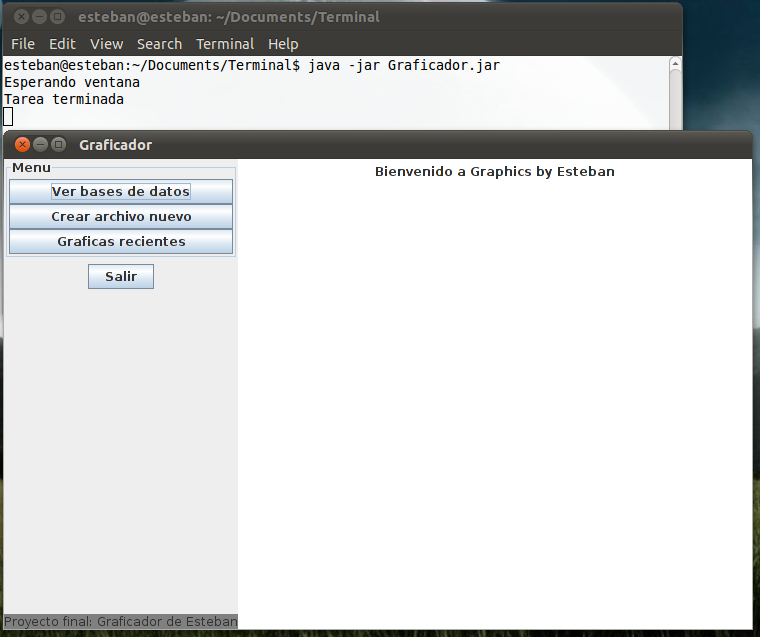Close the Terminal window
The width and height of the screenshot is (760, 637).
(21, 17)
